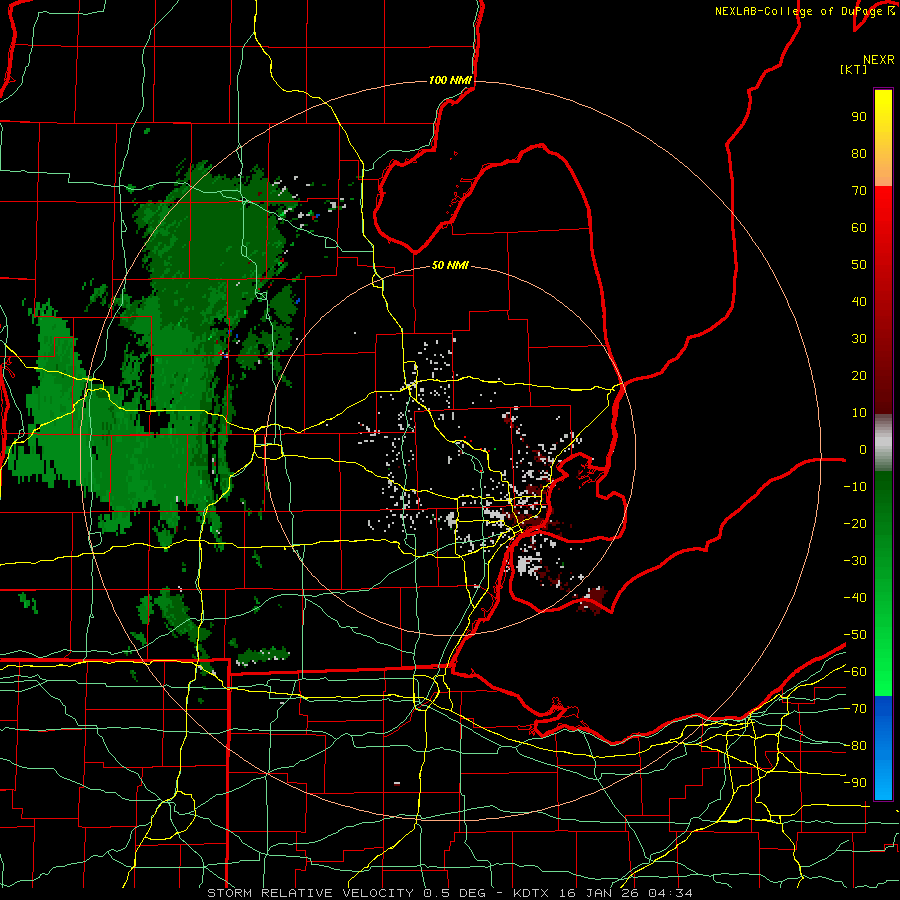
Task: Click the "50 NMI" range ring label
Action: 450,265
